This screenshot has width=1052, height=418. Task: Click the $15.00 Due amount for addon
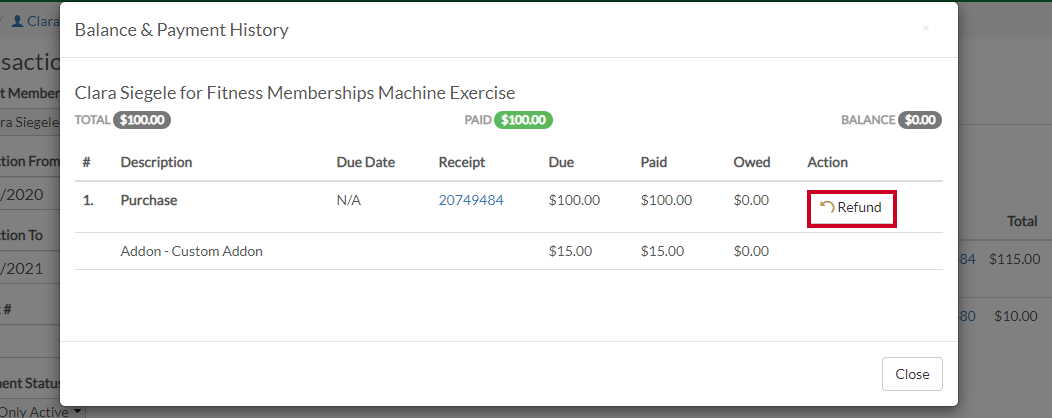tap(570, 252)
